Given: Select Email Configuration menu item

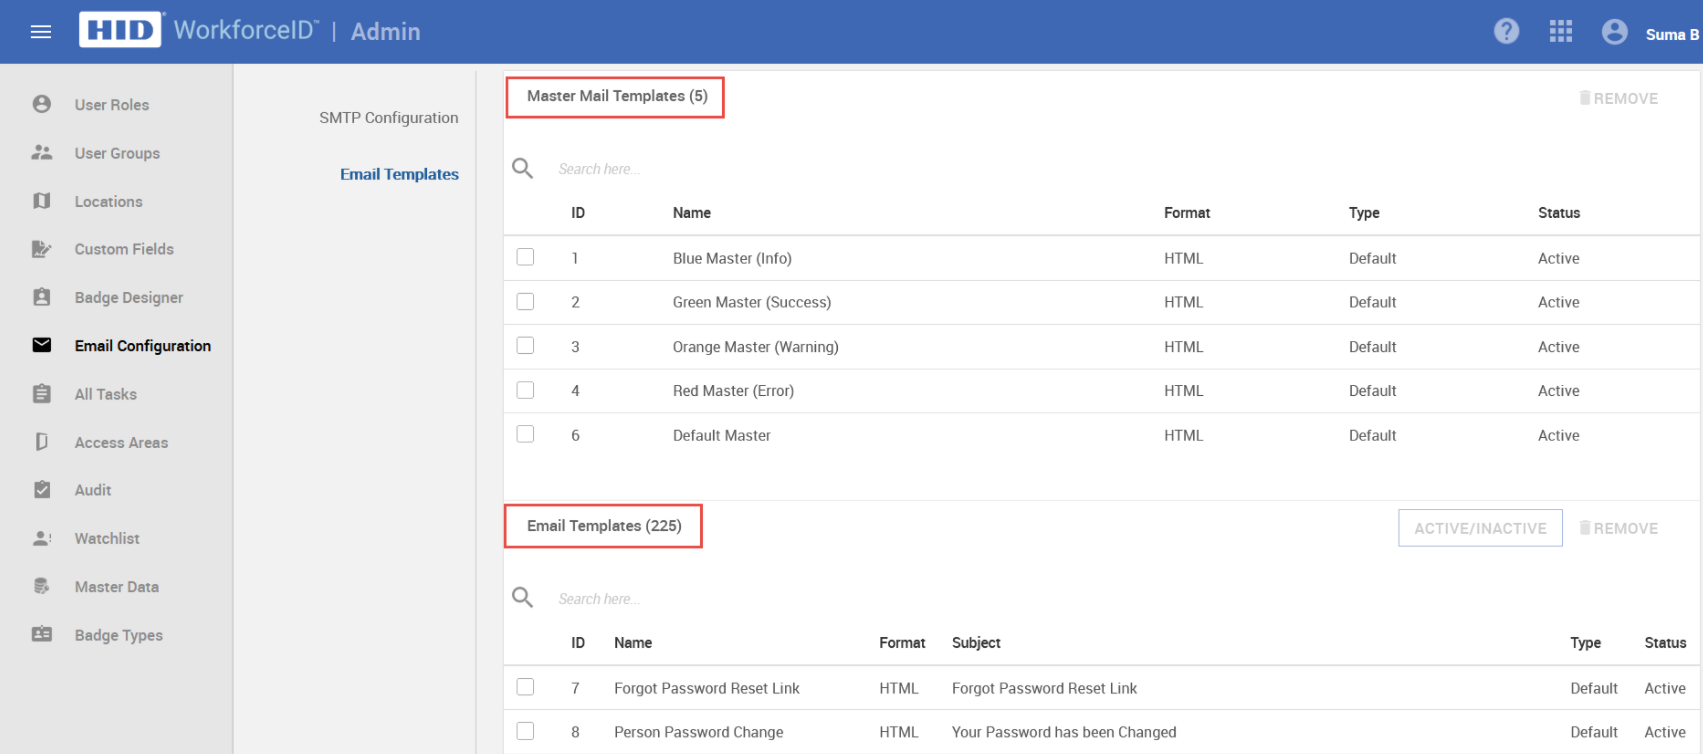Looking at the screenshot, I should click(x=143, y=346).
